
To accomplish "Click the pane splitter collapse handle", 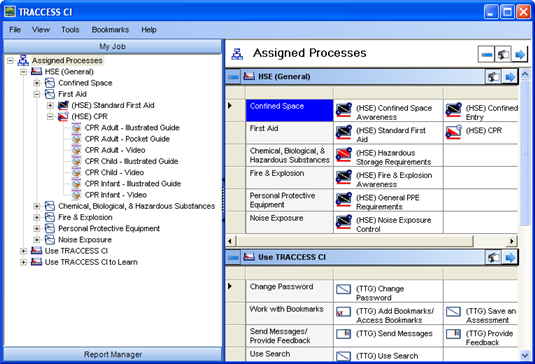I will (223, 200).
